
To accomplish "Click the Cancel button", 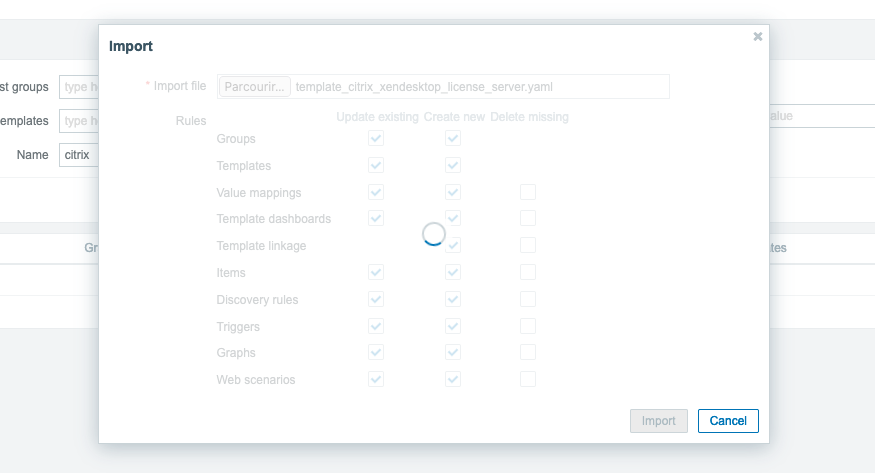I will pos(728,421).
